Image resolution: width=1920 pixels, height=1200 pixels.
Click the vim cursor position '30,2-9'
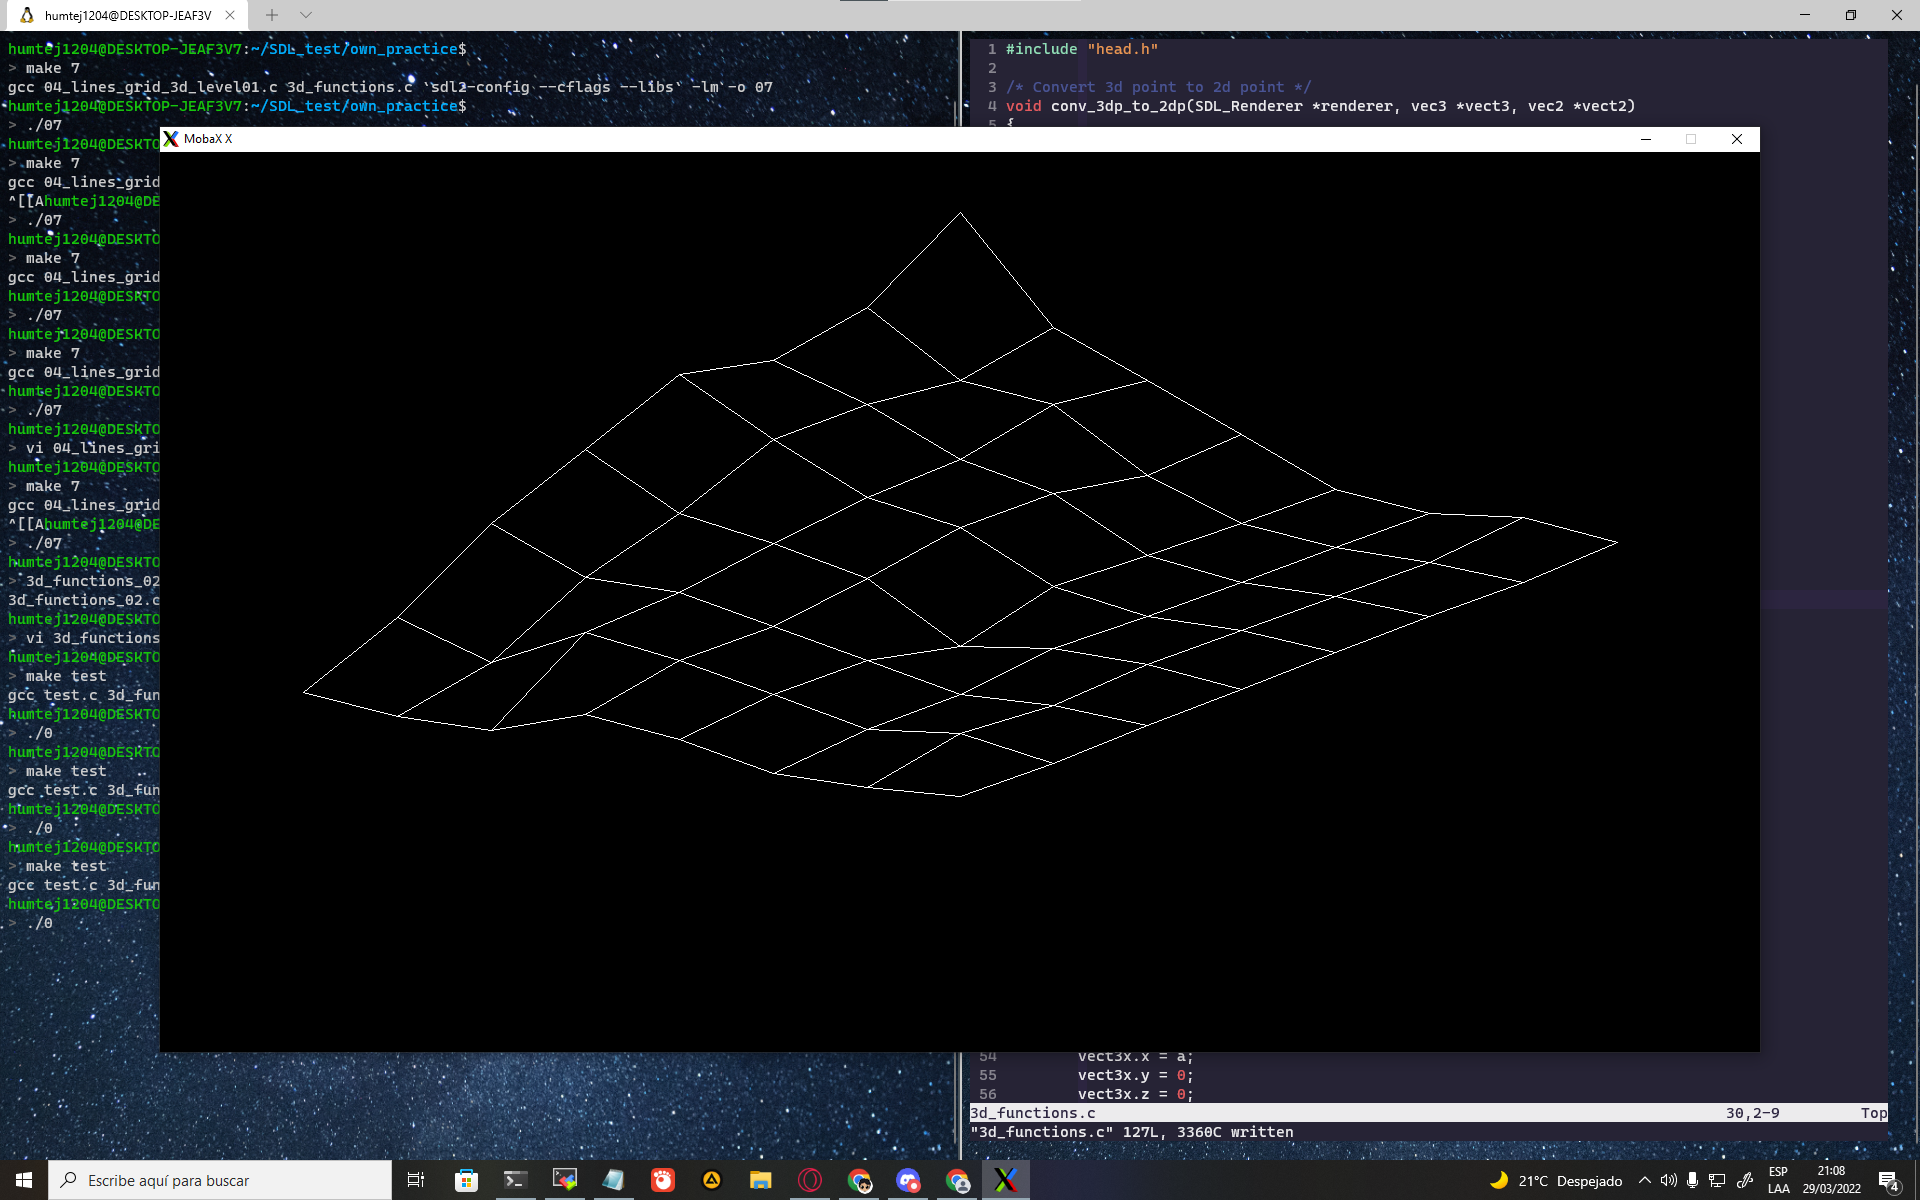click(x=1752, y=1113)
